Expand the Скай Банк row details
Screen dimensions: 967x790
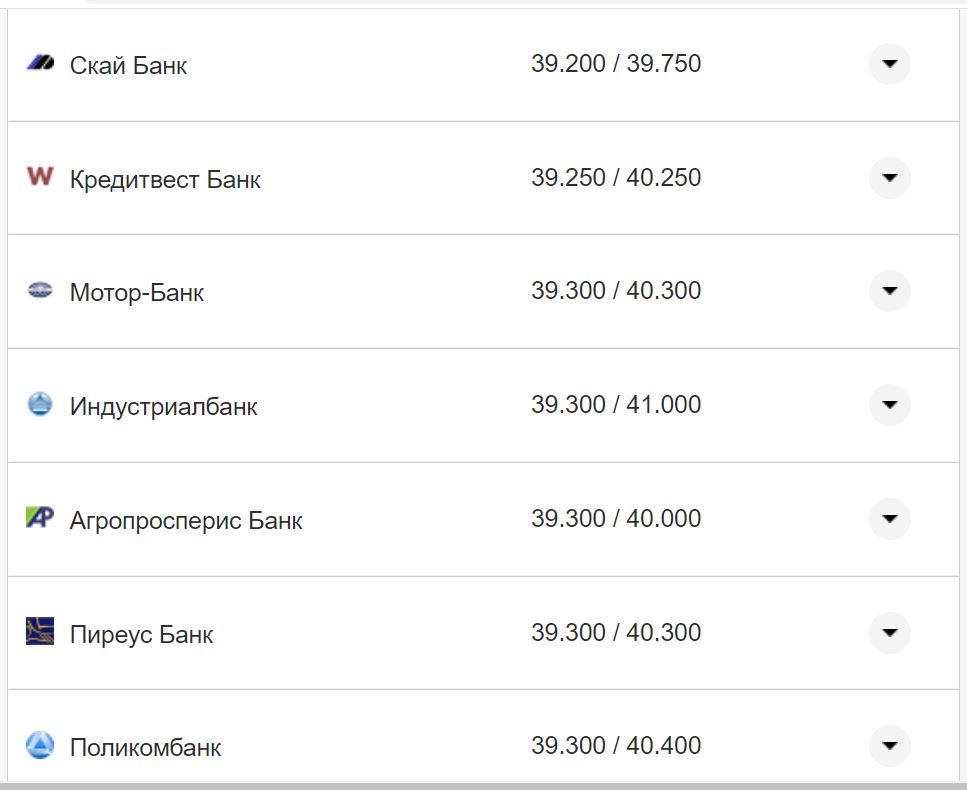point(889,64)
